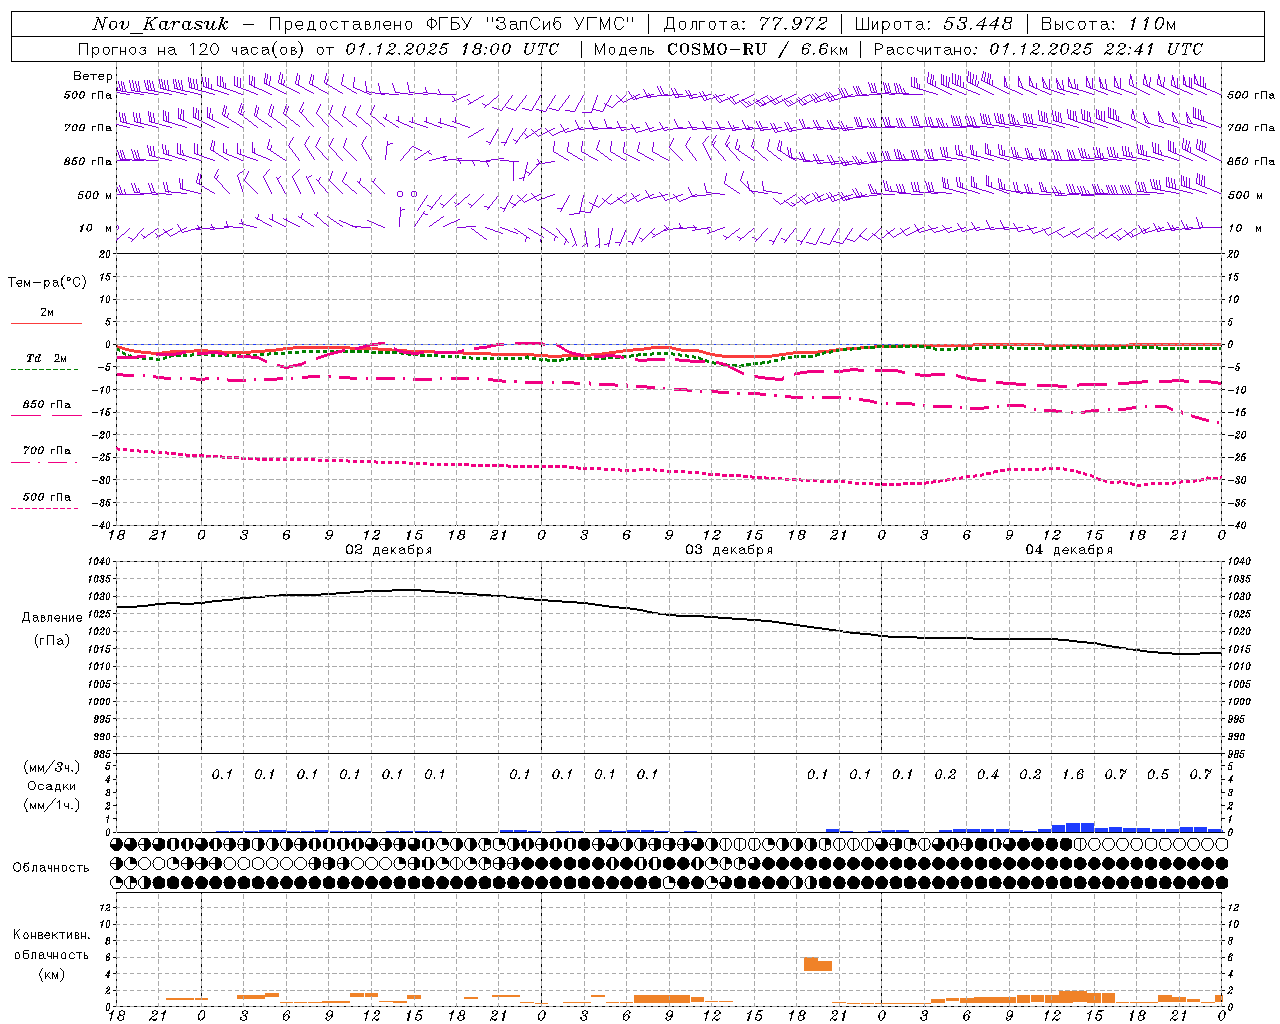
Task: Click the '850 гПа' temperature legend entry
Action: pos(46,405)
